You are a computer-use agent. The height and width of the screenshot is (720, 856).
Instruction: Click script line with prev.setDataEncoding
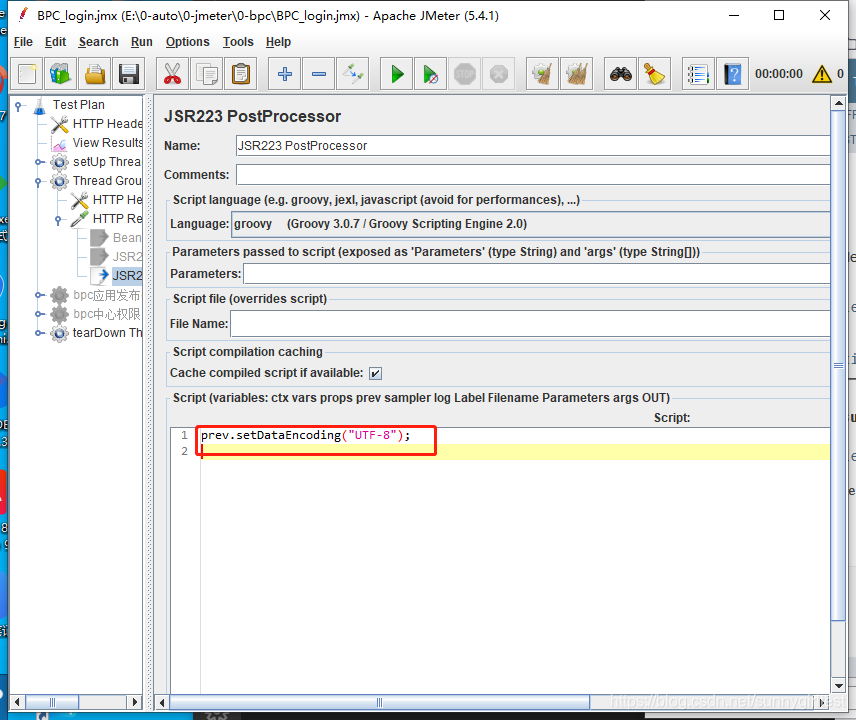click(305, 435)
